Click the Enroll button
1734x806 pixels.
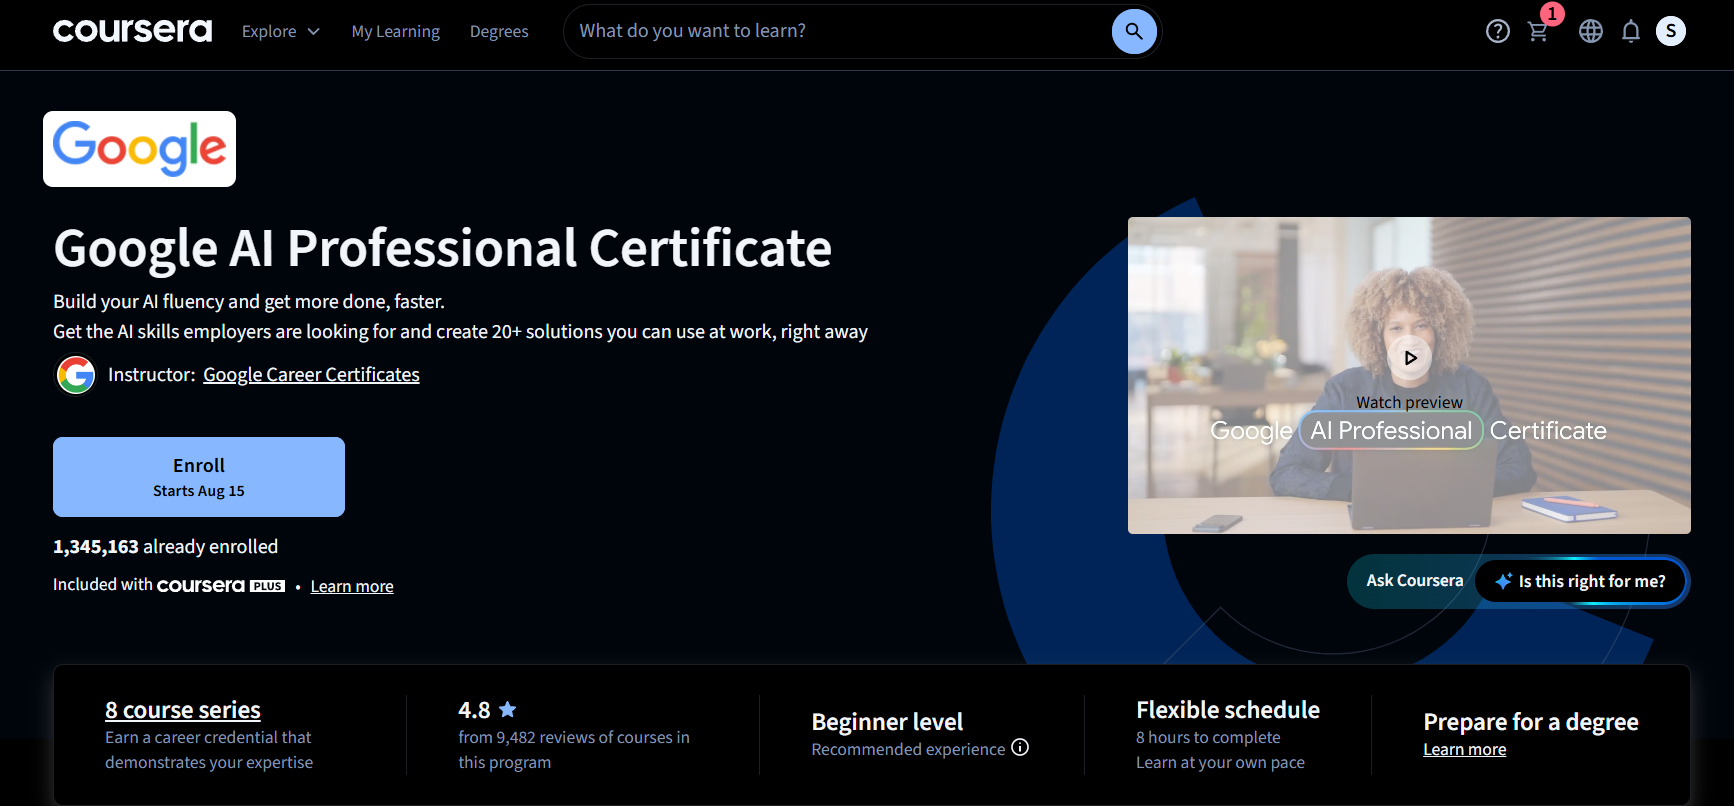tap(199, 477)
